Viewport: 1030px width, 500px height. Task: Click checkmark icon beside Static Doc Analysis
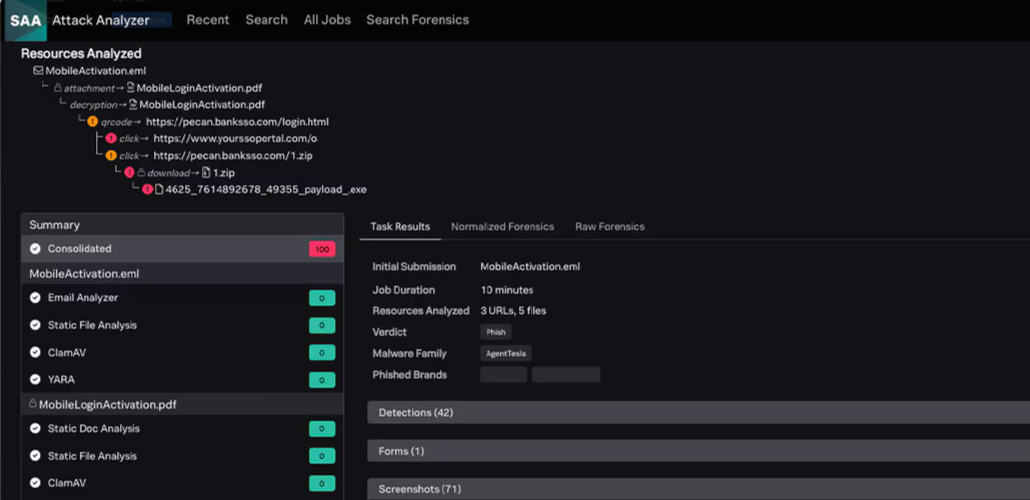[35, 428]
